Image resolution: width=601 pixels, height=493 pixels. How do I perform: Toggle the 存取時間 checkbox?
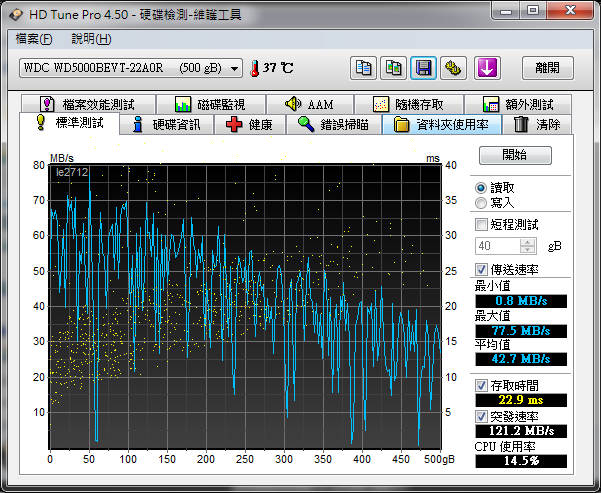pos(481,385)
